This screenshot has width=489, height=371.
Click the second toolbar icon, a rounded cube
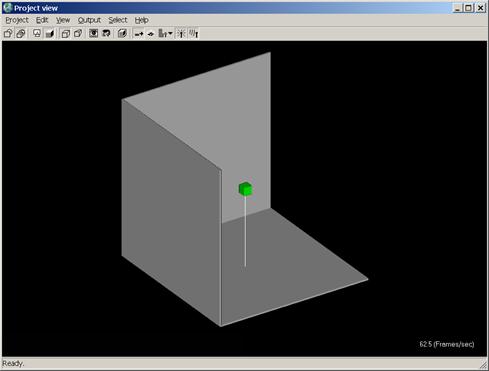point(21,33)
